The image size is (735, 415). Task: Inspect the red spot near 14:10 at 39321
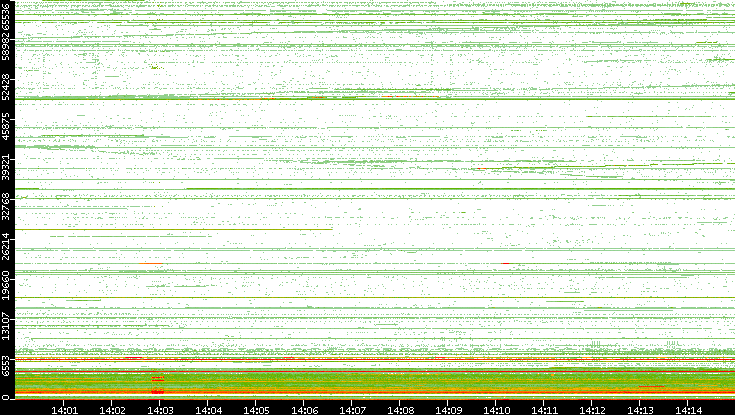pyautogui.click(x=482, y=168)
